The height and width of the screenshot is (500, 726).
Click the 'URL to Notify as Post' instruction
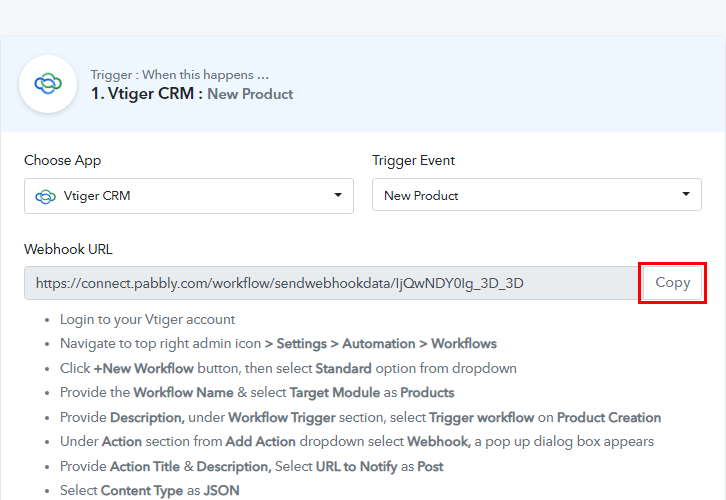(251, 466)
